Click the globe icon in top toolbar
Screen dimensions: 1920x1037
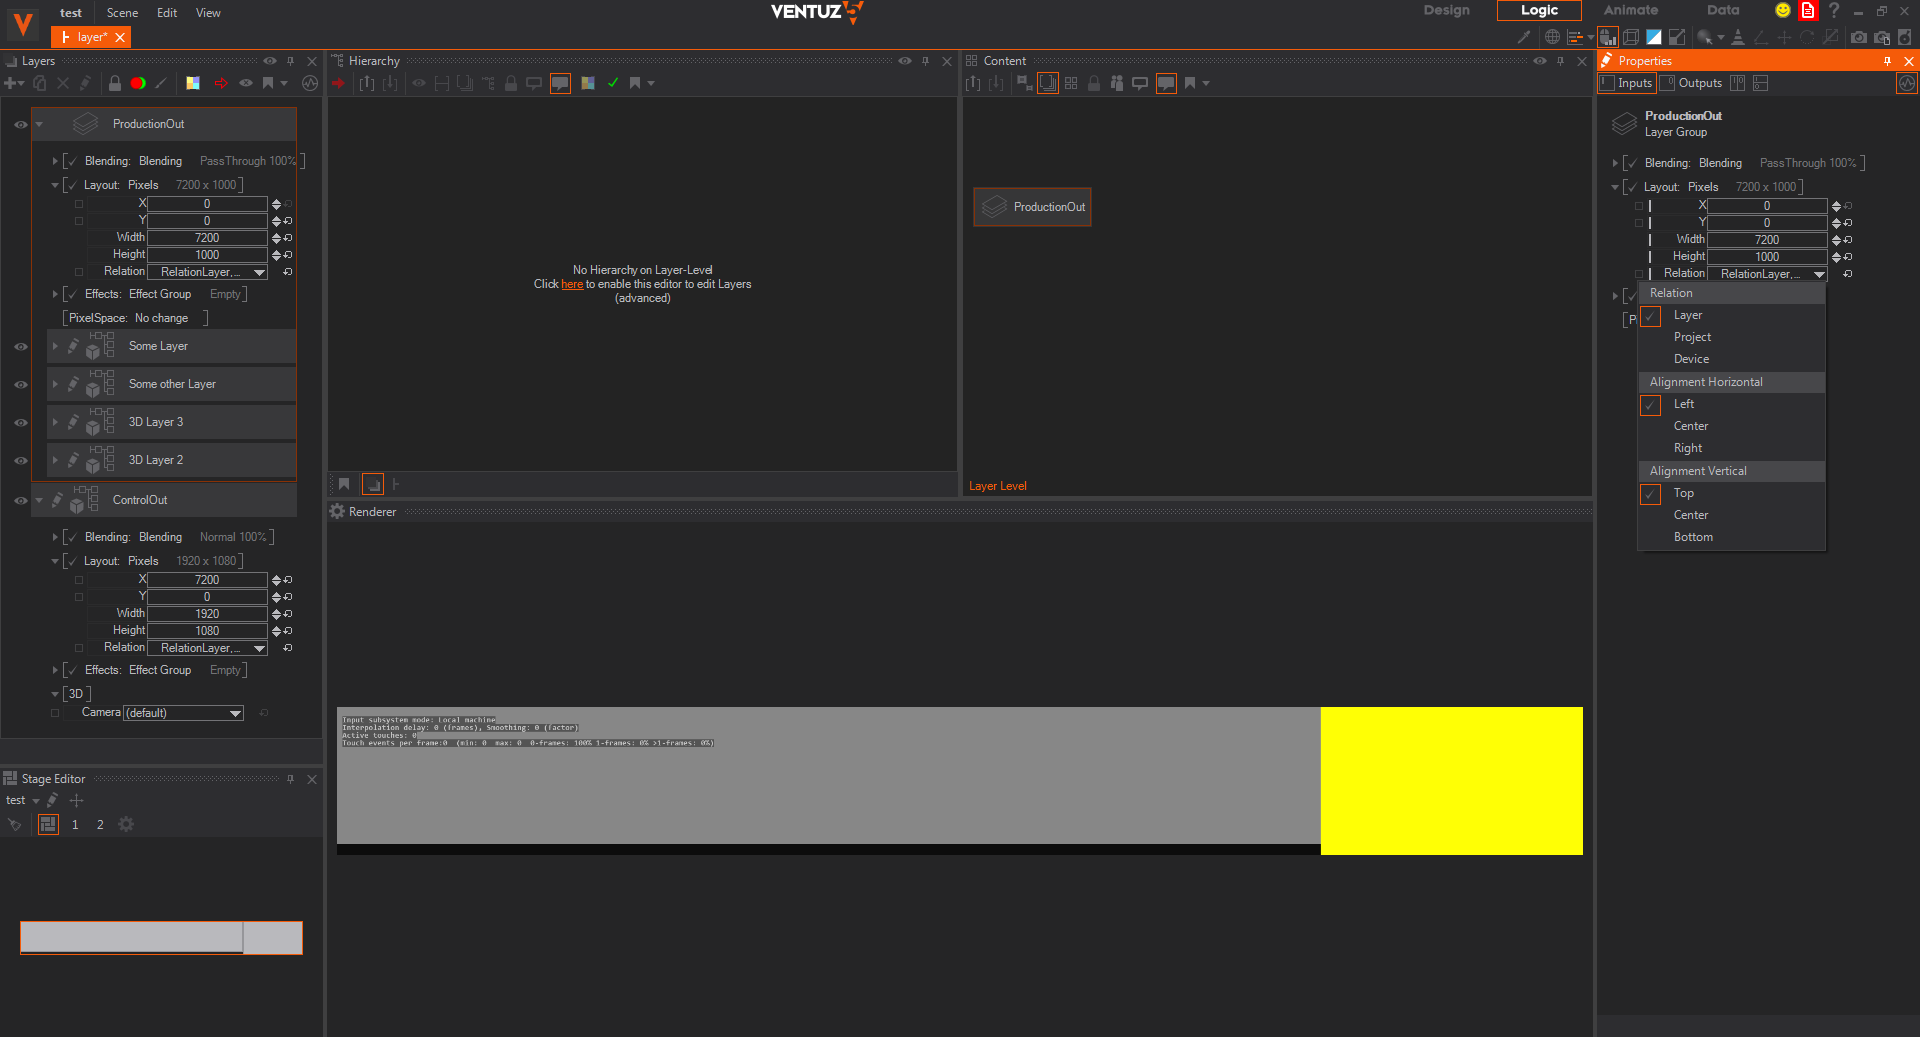pyautogui.click(x=1552, y=37)
